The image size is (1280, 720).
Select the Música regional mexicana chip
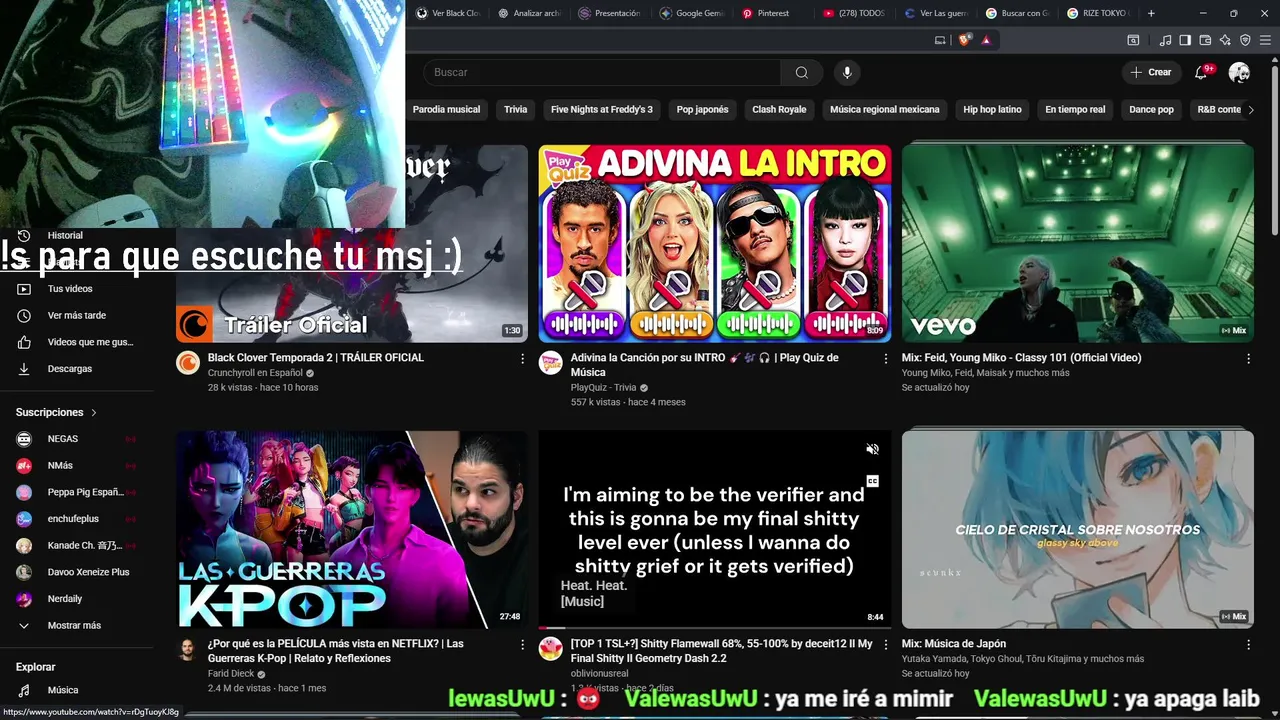click(885, 110)
